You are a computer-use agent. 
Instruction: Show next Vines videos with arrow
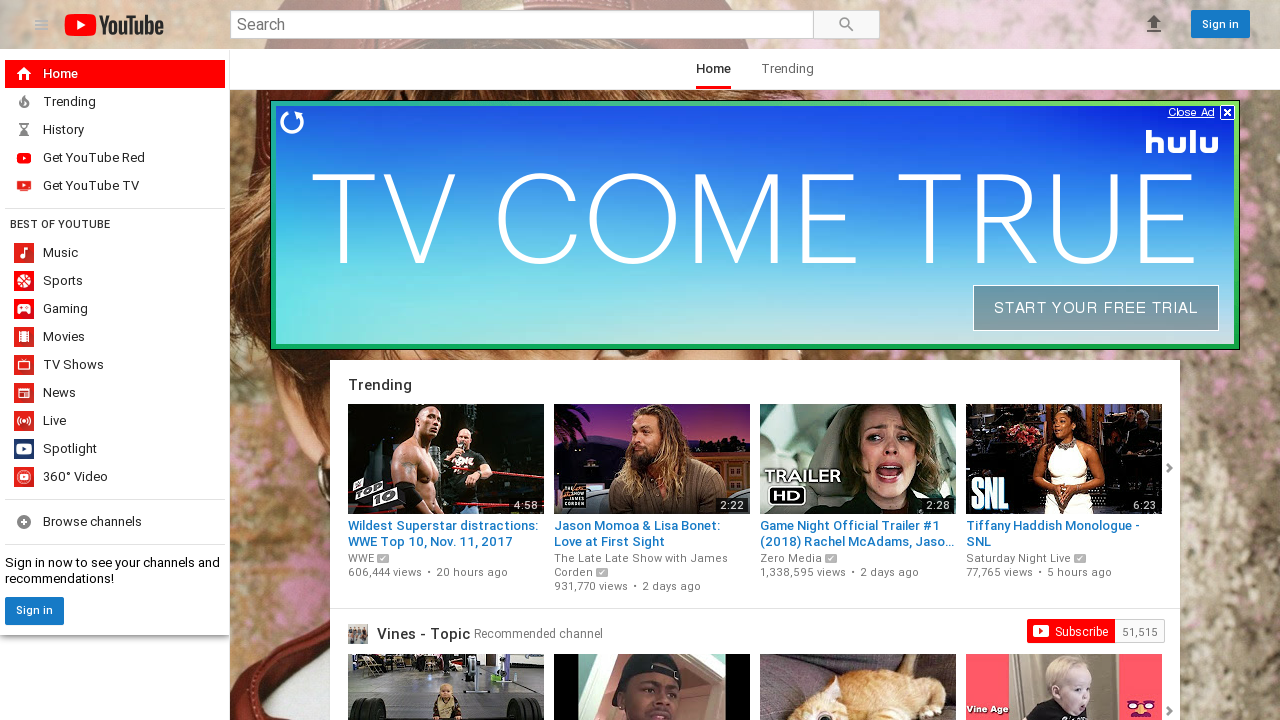1169,711
